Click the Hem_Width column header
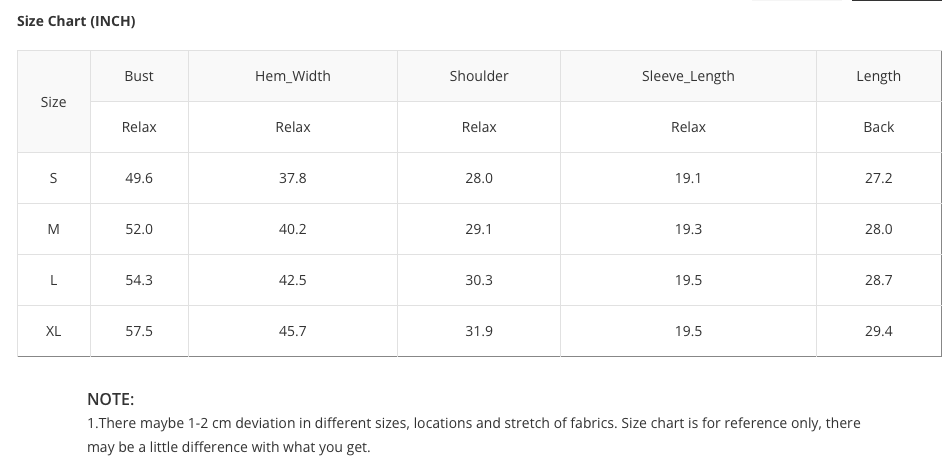The width and height of the screenshot is (951, 468). (293, 76)
